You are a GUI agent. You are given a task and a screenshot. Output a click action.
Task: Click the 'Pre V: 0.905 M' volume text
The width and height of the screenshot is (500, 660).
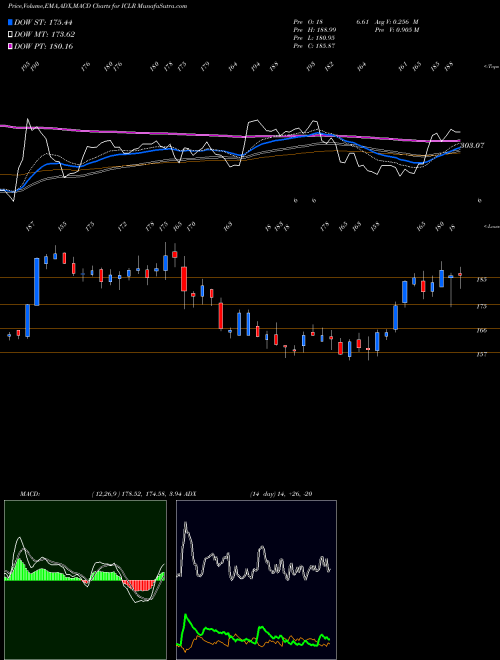(399, 30)
